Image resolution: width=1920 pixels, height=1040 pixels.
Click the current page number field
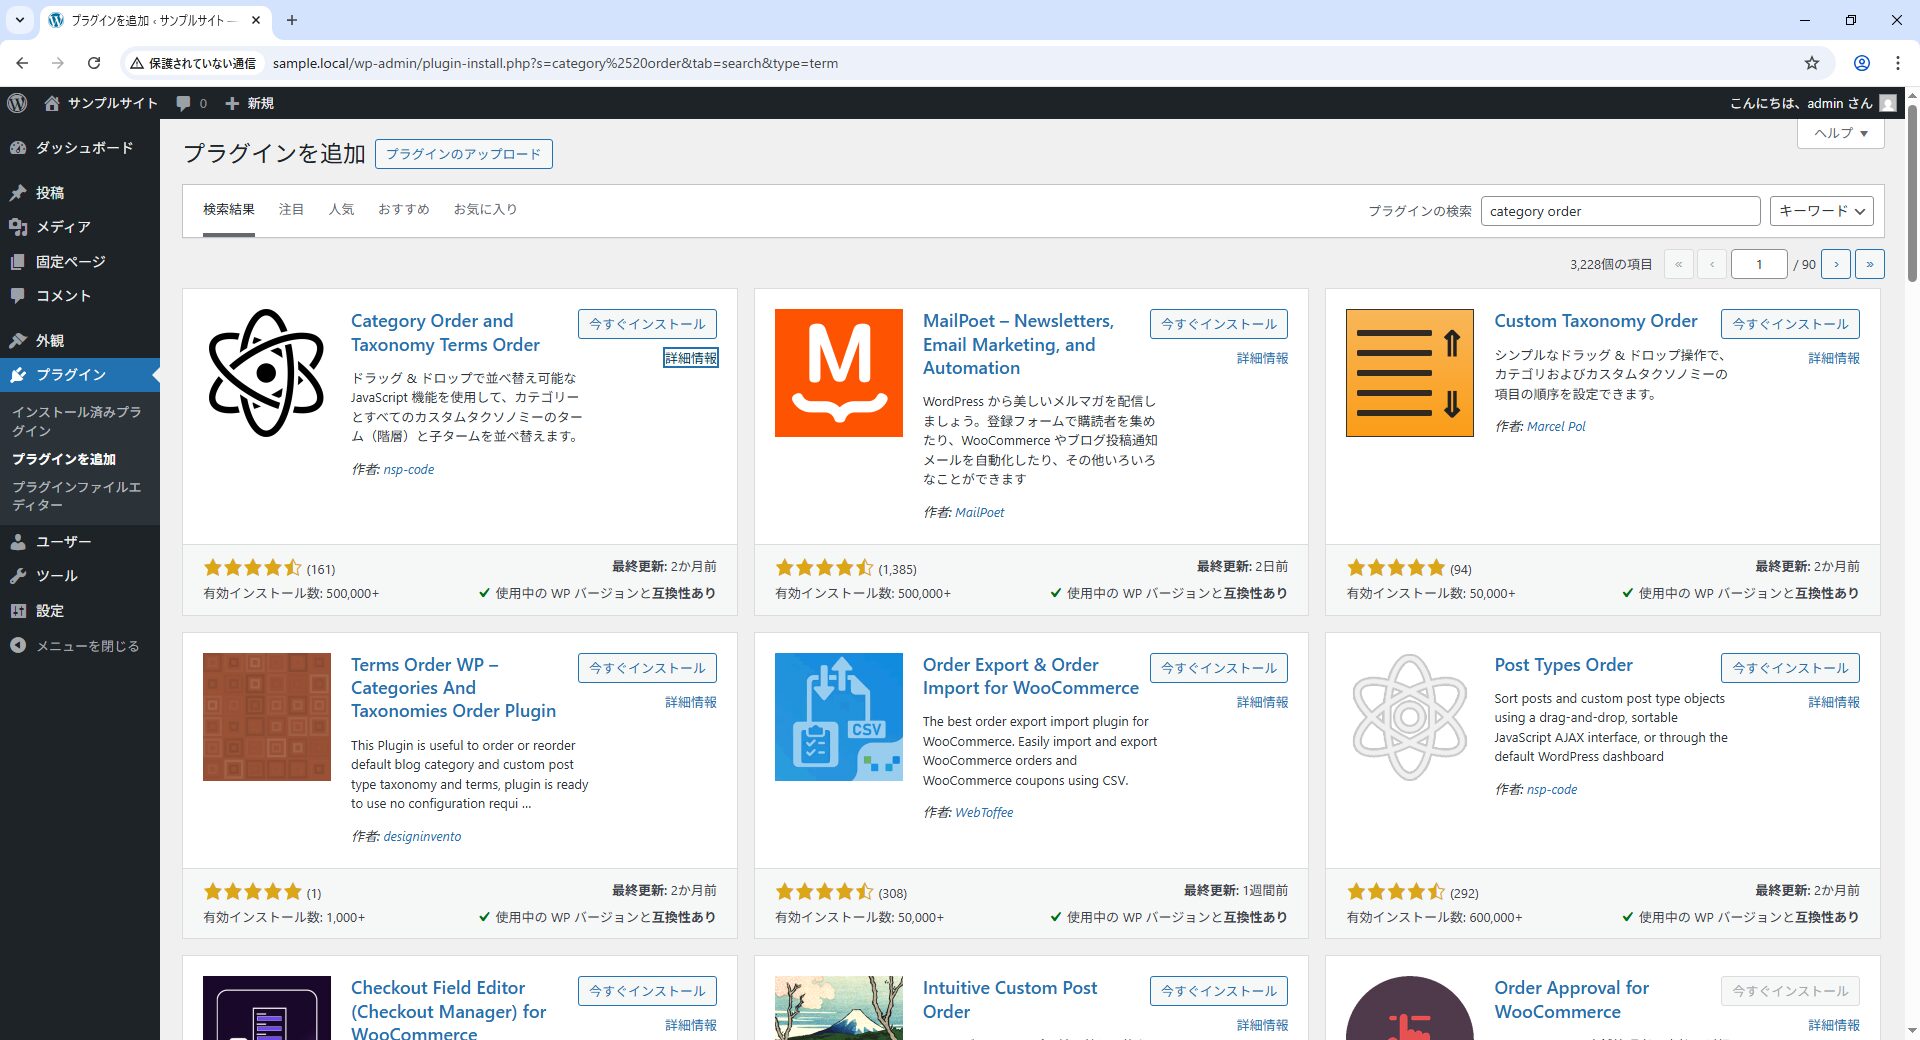coord(1759,264)
